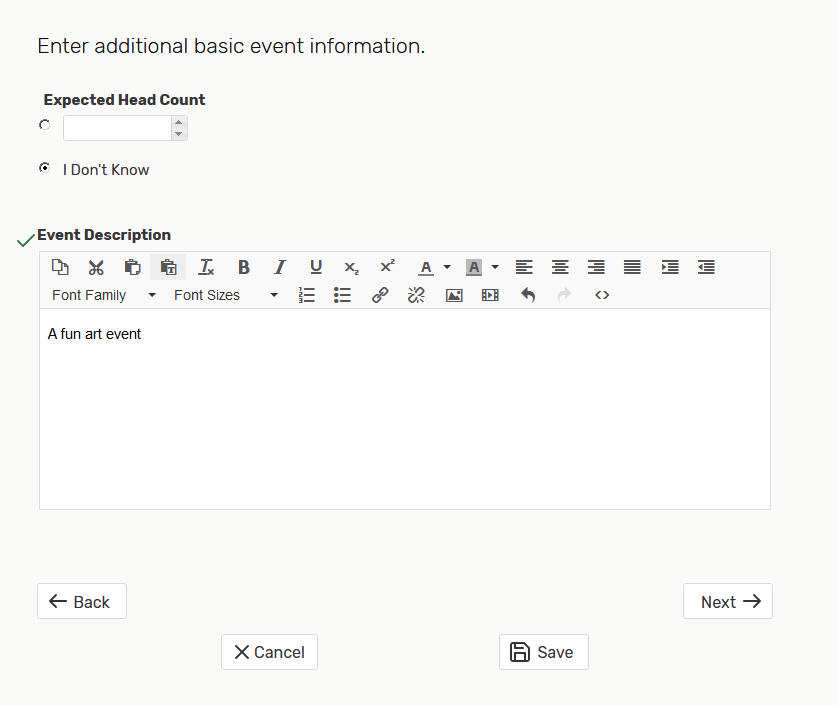Click the Clear formatting icon
This screenshot has height=705, width=838.
pyautogui.click(x=206, y=267)
